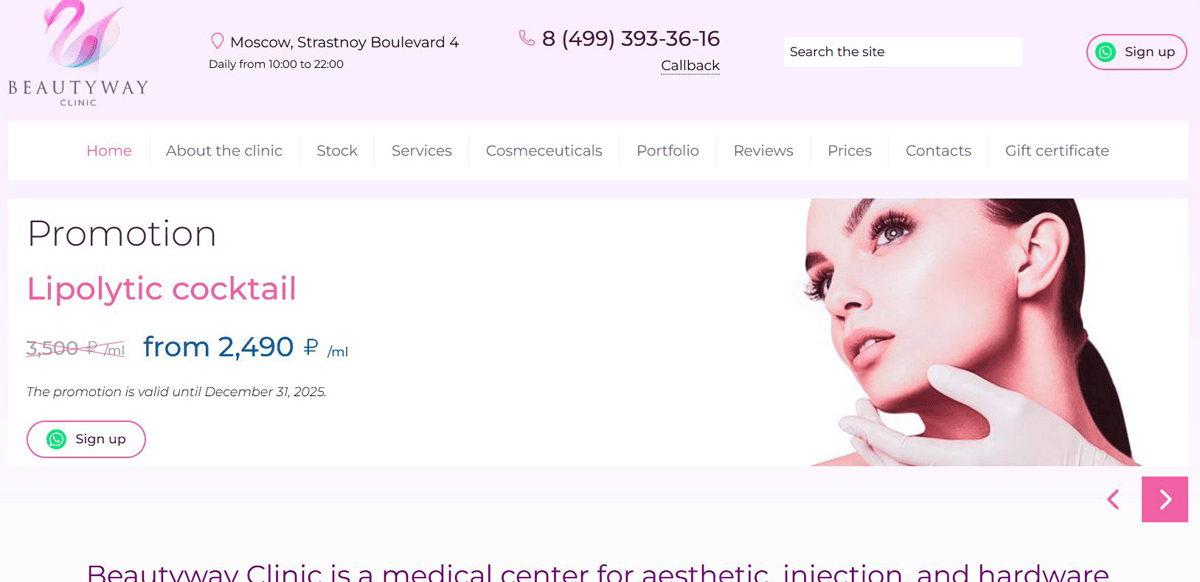This screenshot has height=582, width=1200.
Task: Focus the Search the site field
Action: [x=903, y=52]
